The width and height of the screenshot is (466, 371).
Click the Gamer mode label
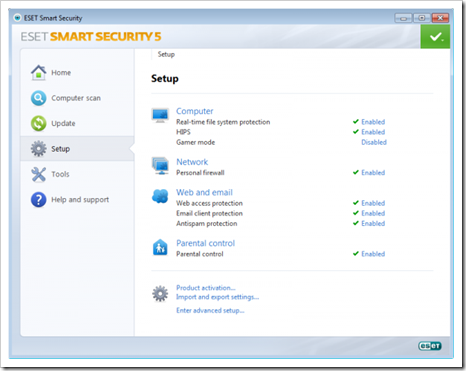click(x=195, y=142)
